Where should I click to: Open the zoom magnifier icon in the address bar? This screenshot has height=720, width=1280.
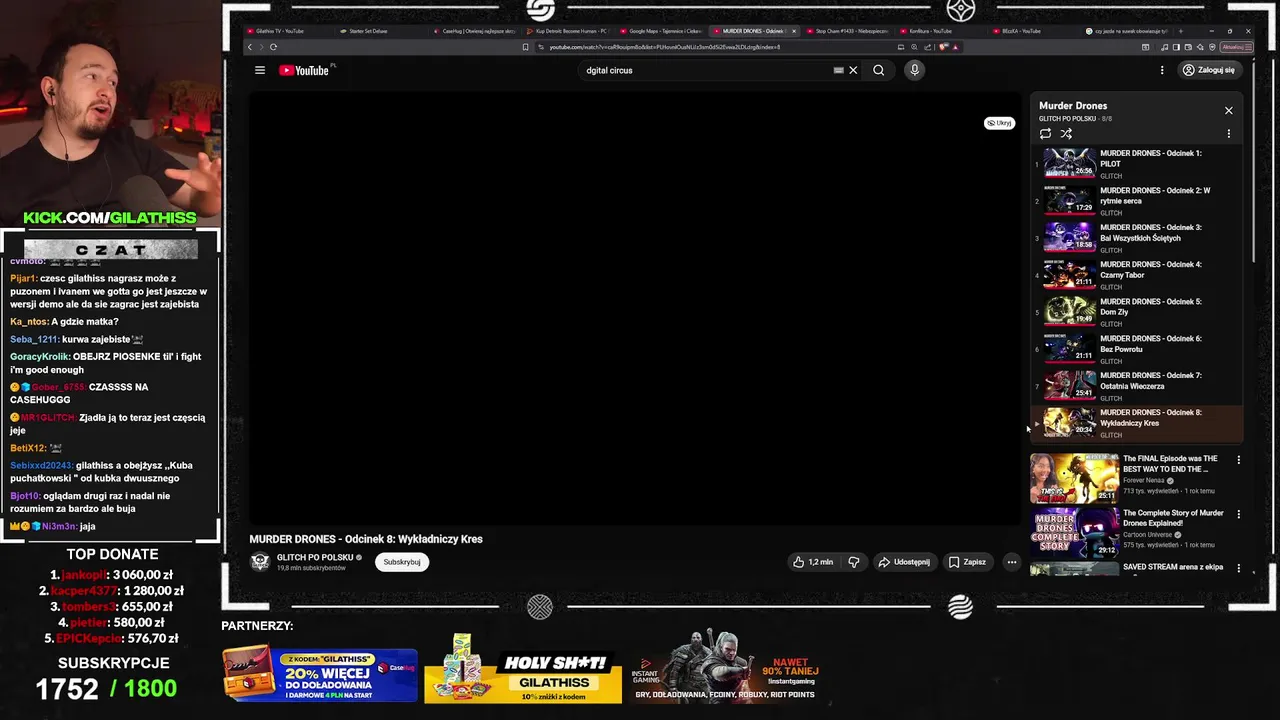click(x=913, y=47)
